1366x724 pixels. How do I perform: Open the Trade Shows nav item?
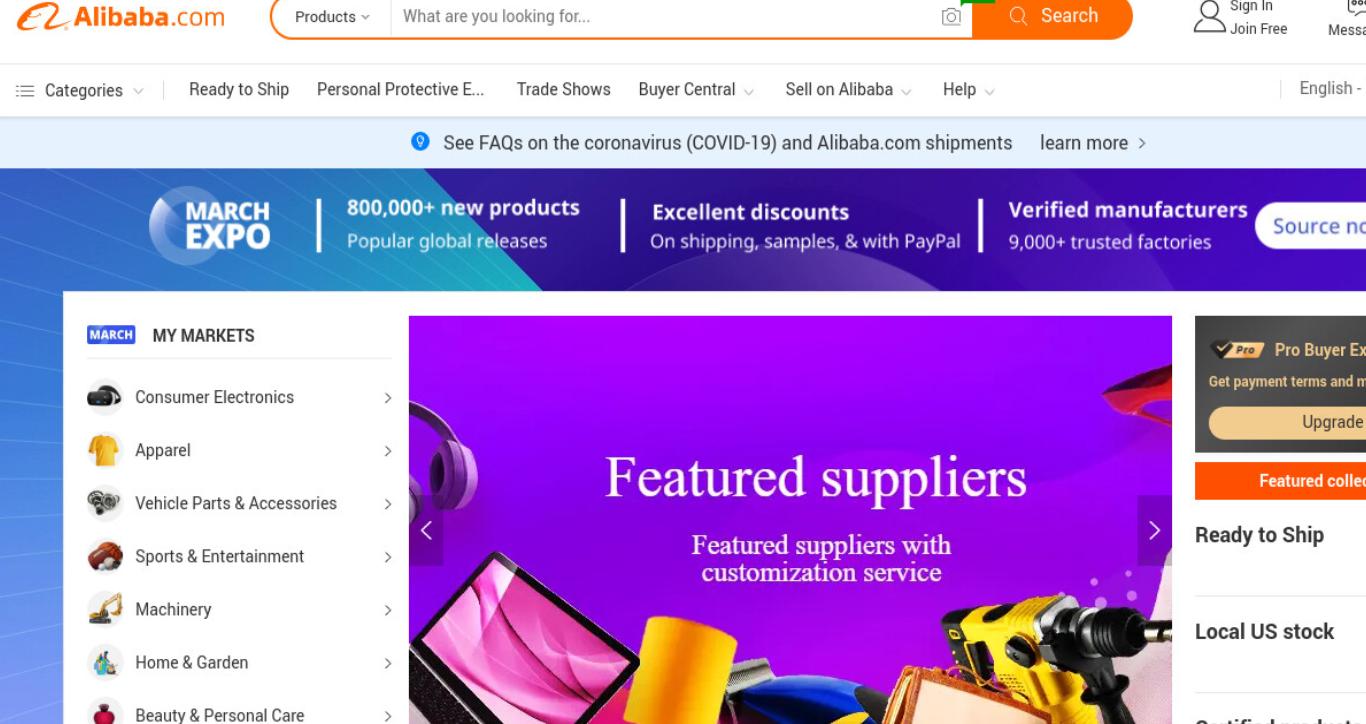click(563, 90)
